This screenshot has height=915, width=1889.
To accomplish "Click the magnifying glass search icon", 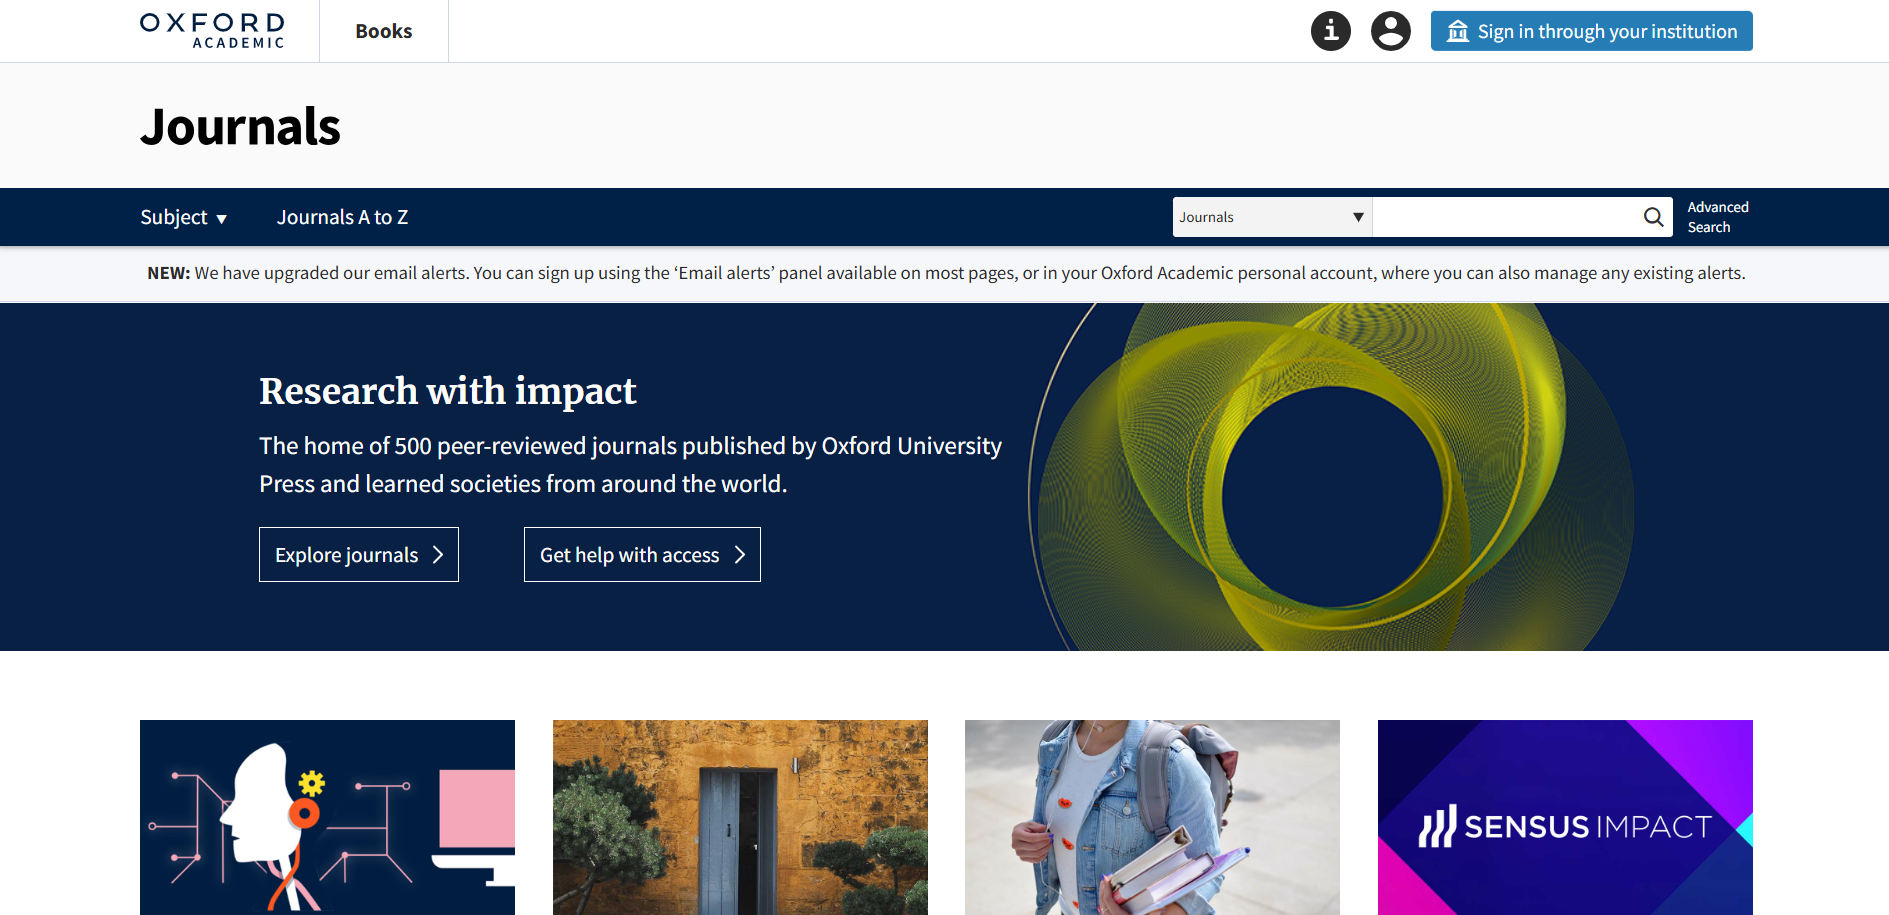I will click(1653, 217).
